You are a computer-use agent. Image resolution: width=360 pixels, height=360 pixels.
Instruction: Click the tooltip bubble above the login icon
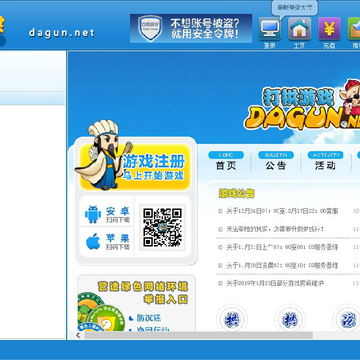295,7
